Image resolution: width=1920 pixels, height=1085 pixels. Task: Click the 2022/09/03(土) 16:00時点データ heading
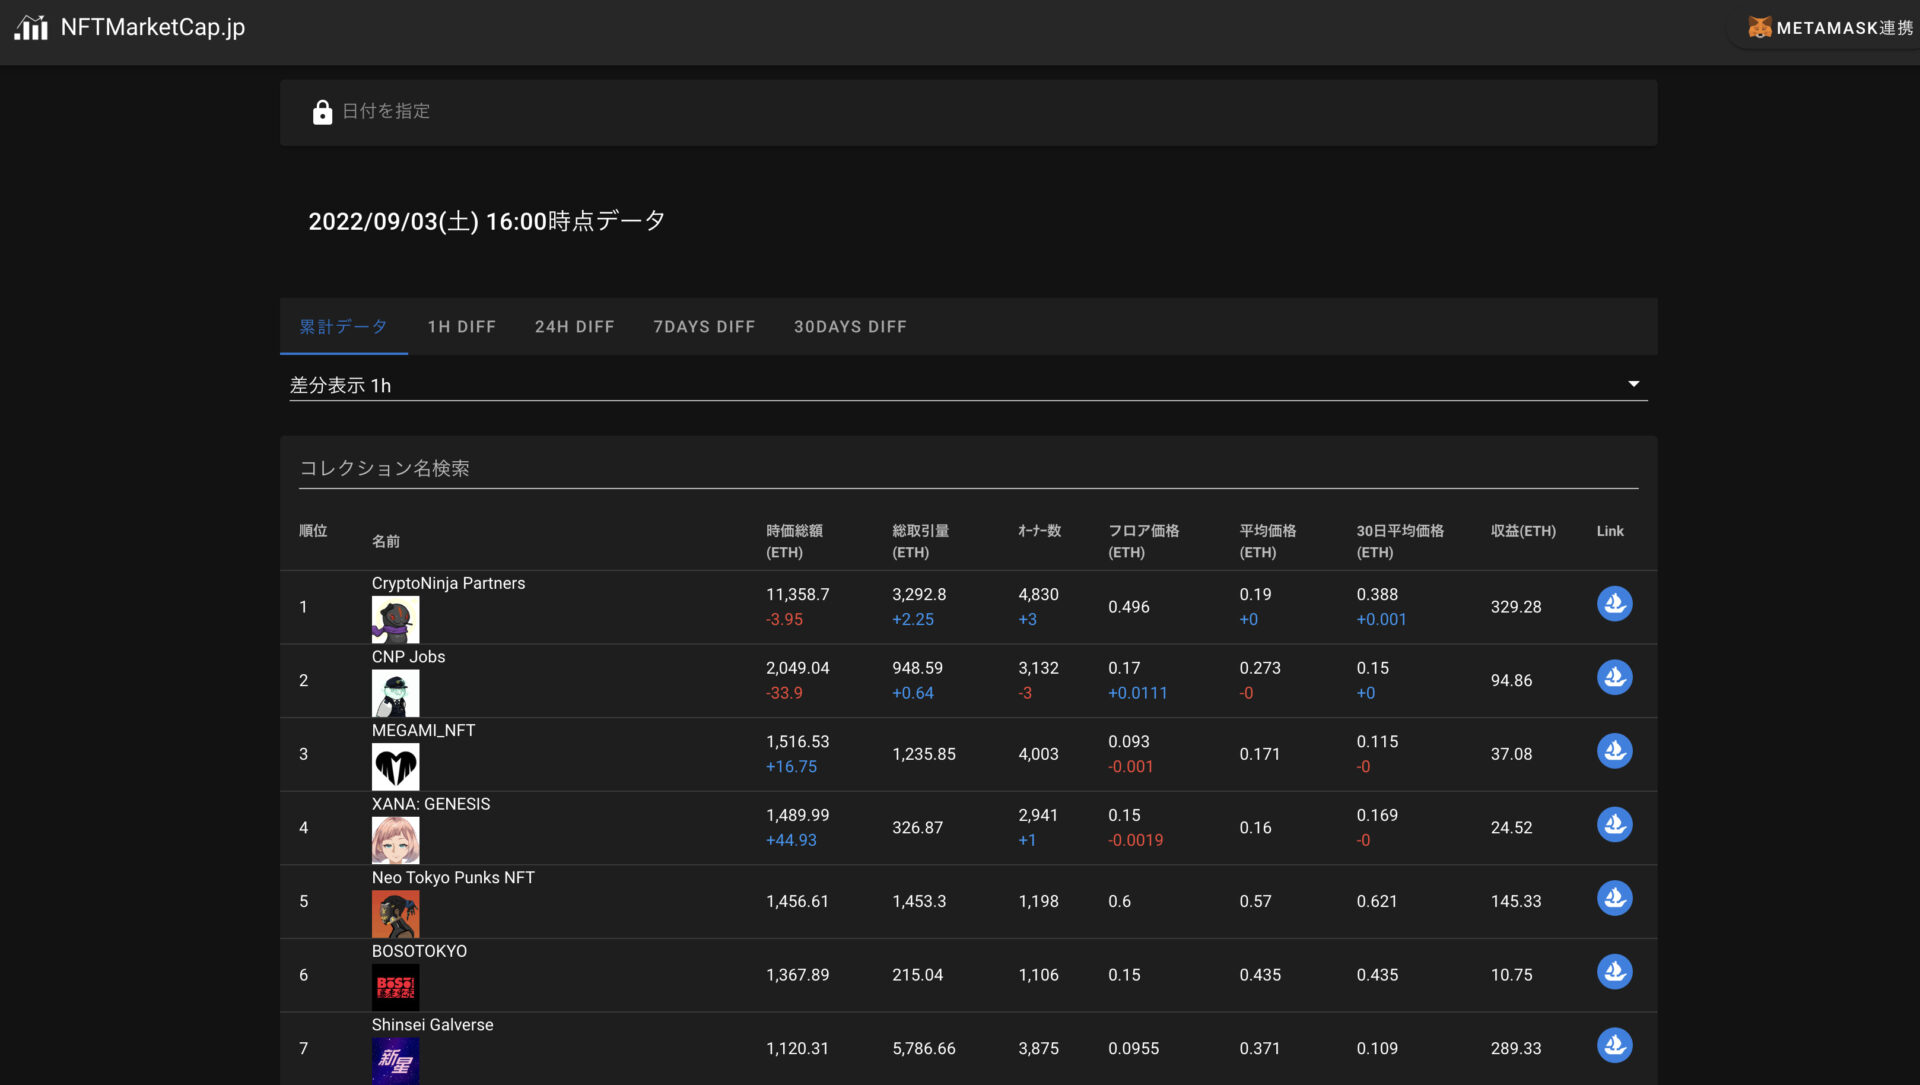point(487,221)
